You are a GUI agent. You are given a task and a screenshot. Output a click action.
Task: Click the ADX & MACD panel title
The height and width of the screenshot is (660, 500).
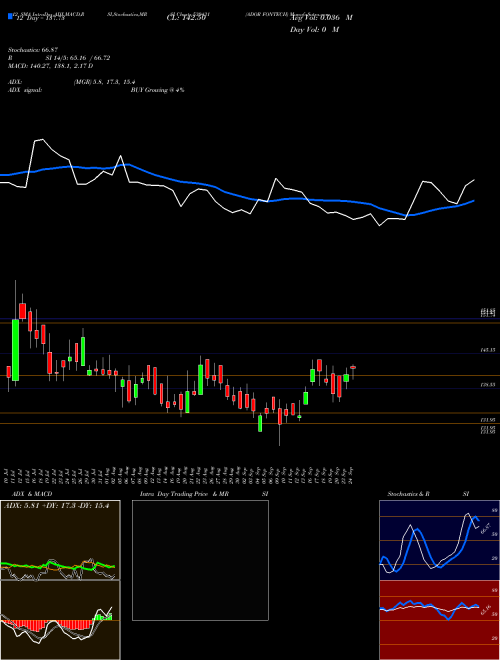coord(32,494)
